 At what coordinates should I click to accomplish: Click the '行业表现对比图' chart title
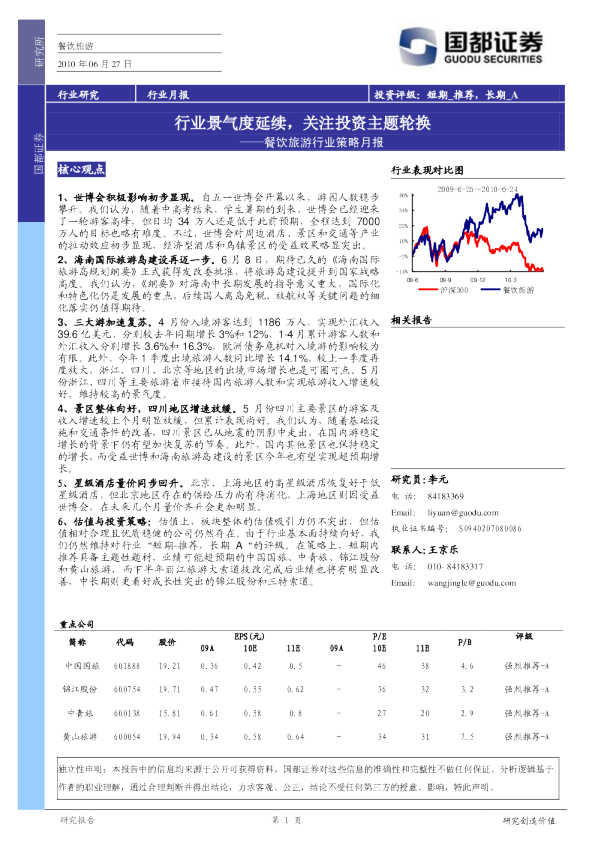(x=427, y=170)
